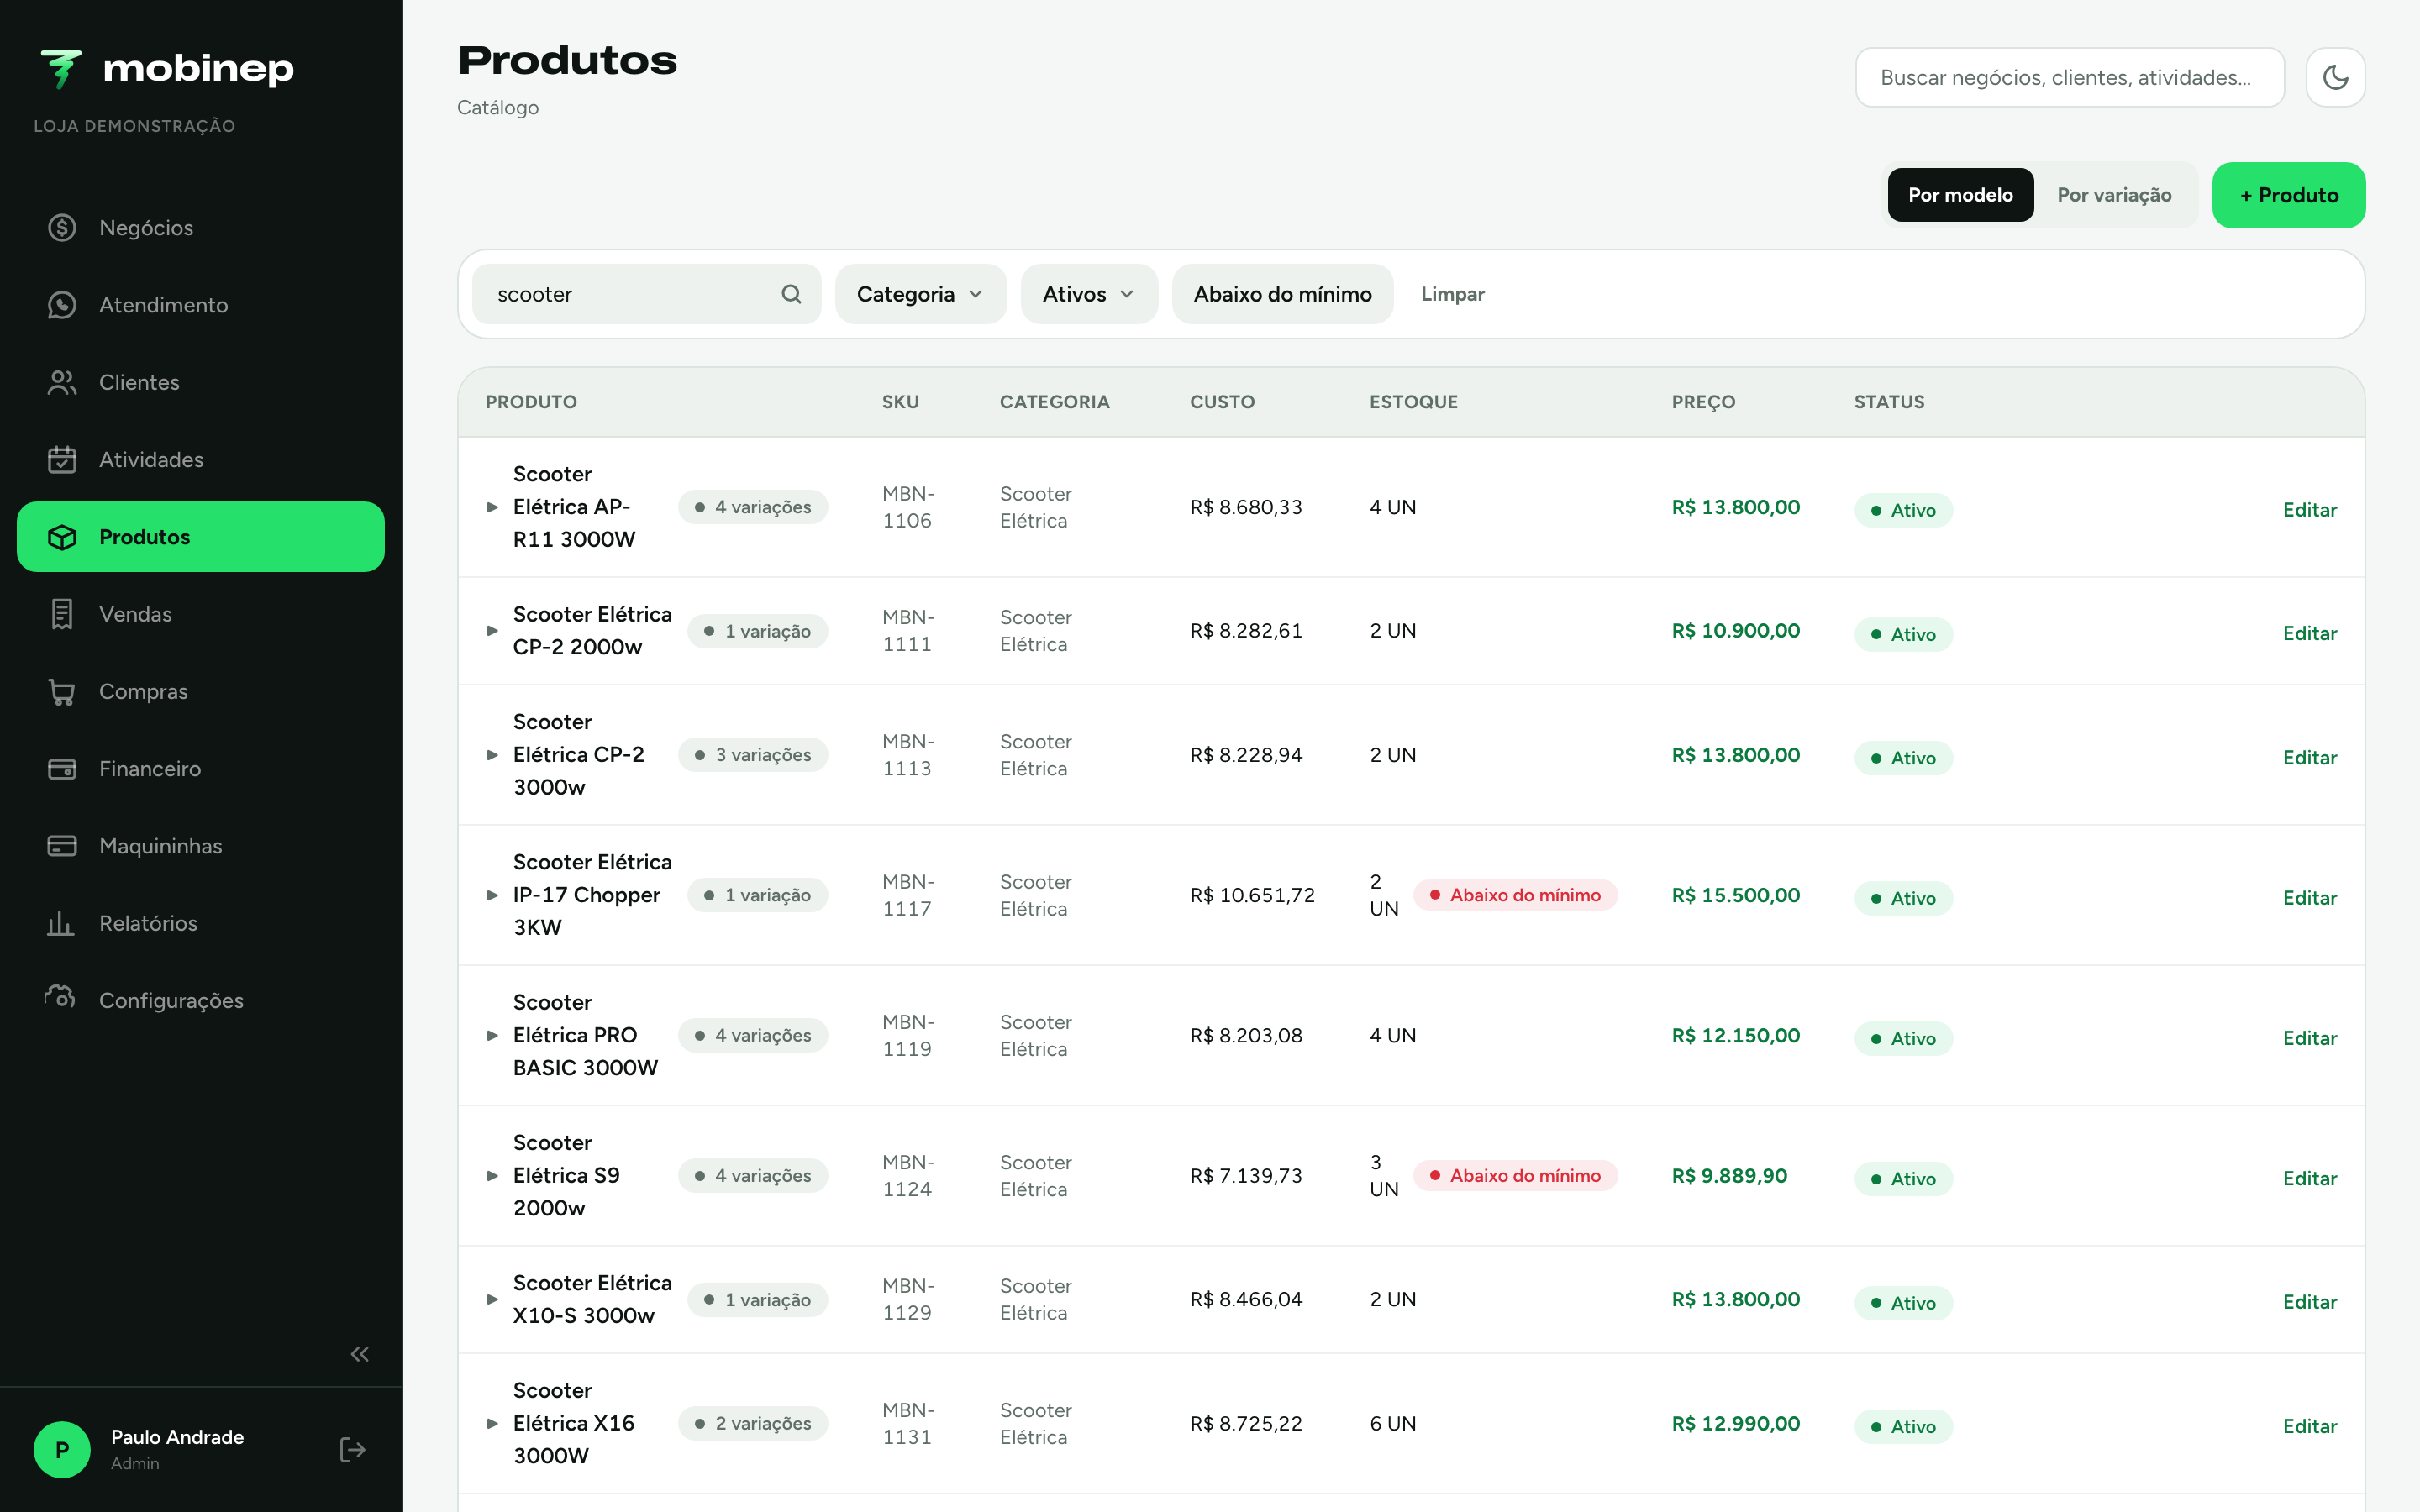Screen dimensions: 2420x1512
Task: Open the Atendimento WhatsApp icon
Action: (62, 305)
